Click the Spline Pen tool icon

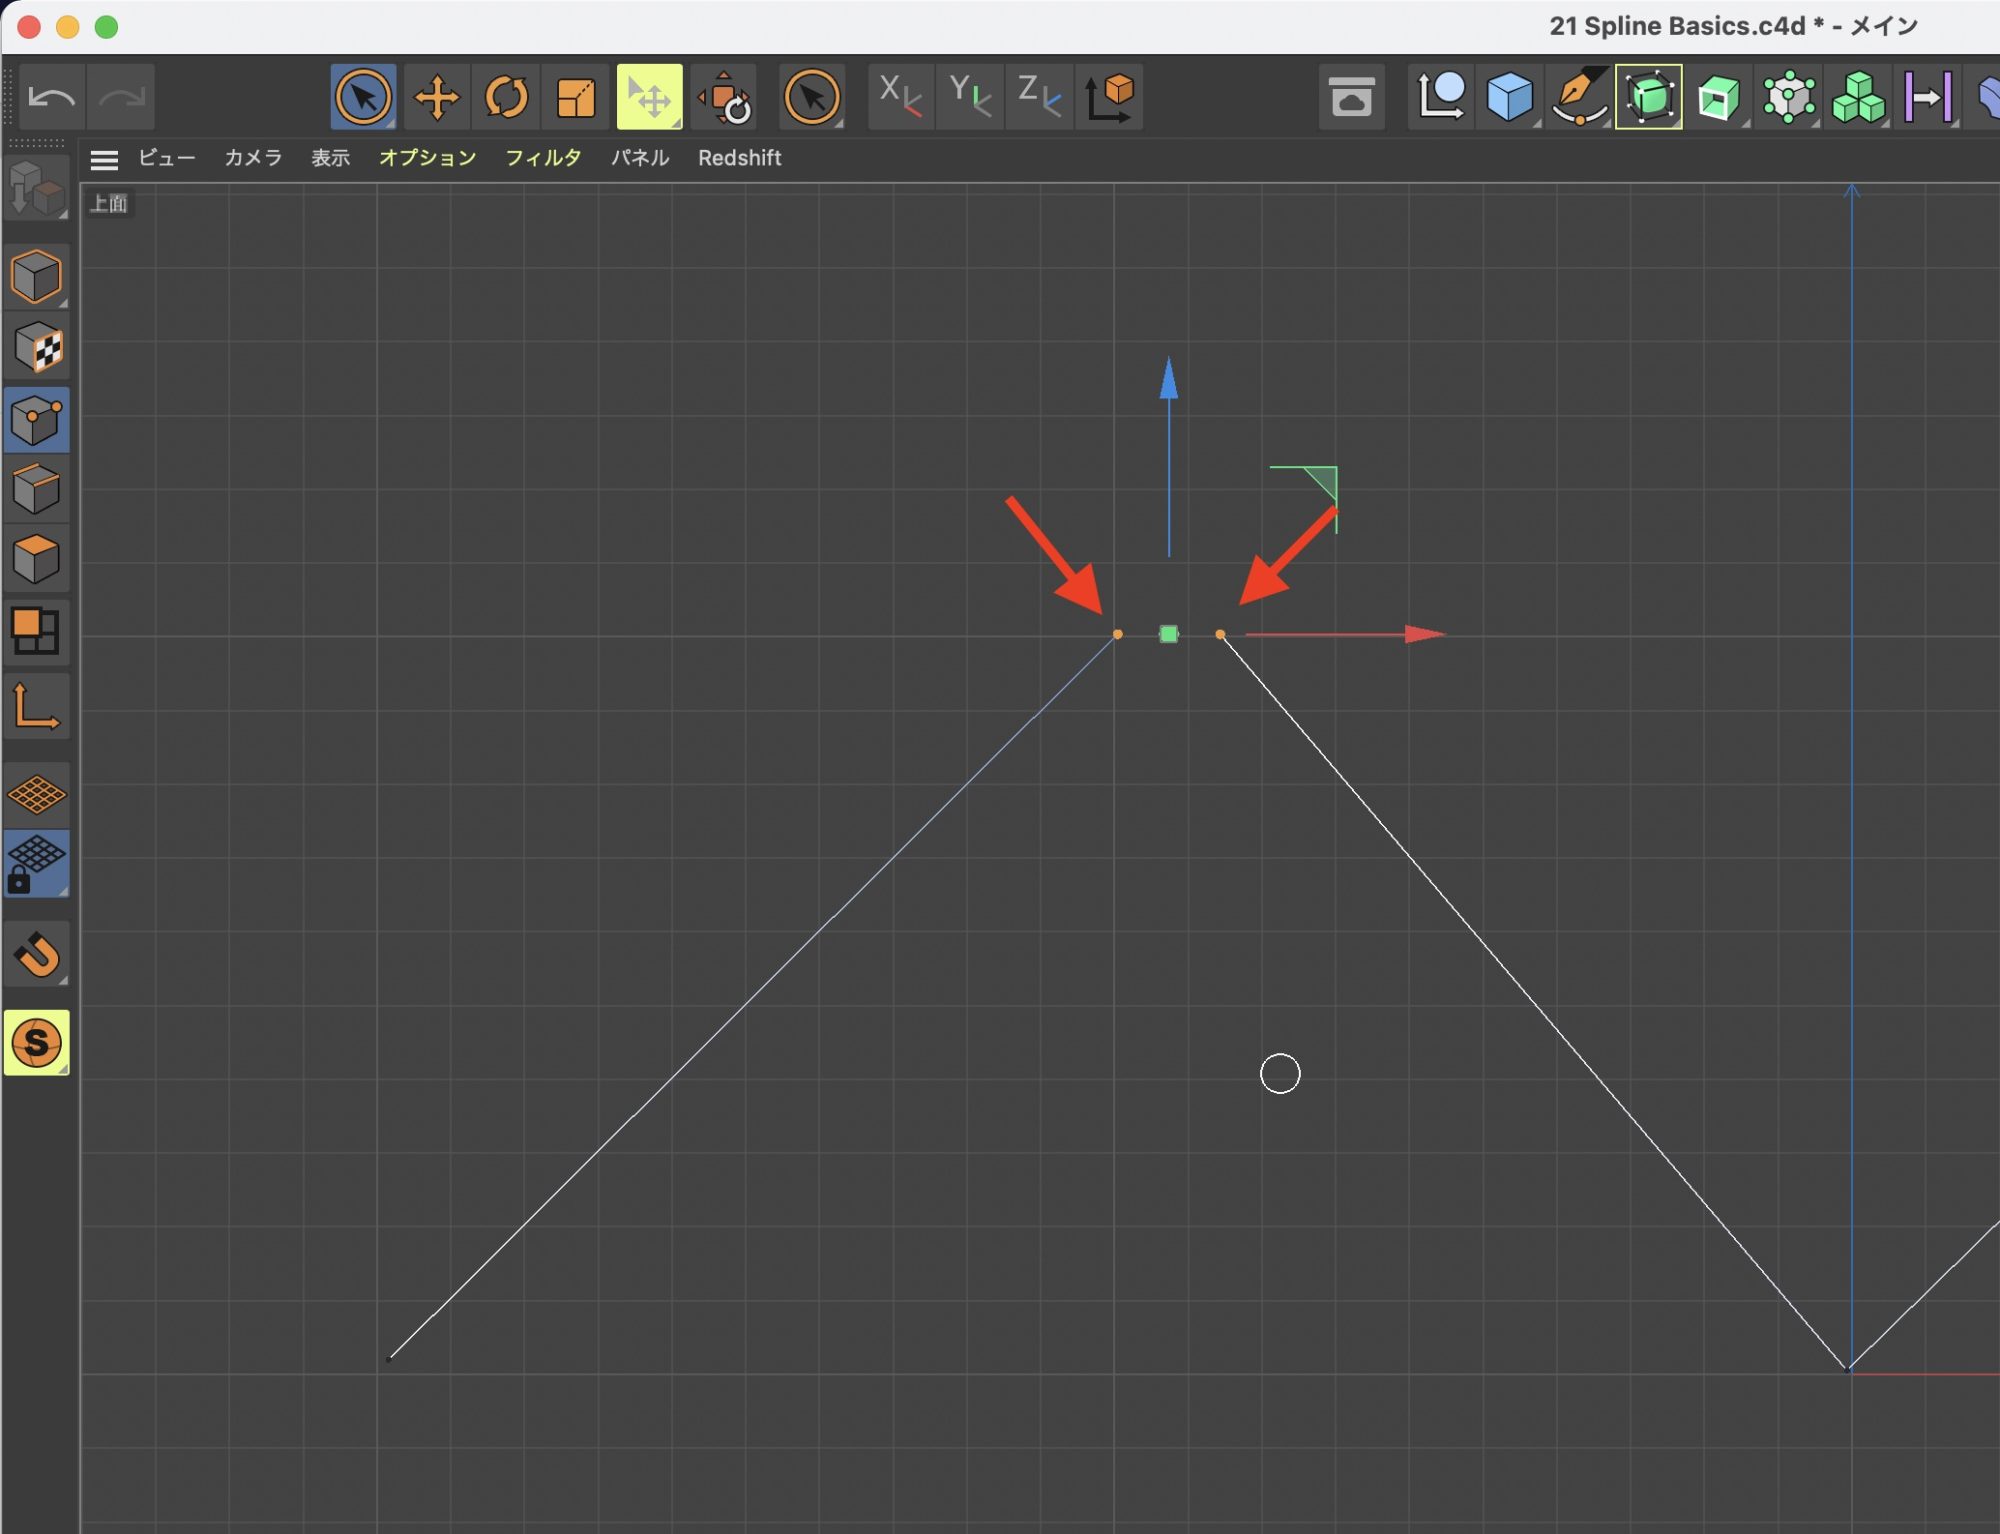point(1579,98)
